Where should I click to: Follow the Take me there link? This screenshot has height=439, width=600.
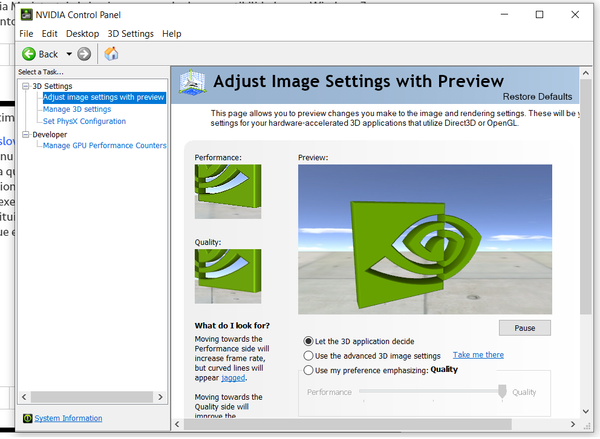coord(478,355)
